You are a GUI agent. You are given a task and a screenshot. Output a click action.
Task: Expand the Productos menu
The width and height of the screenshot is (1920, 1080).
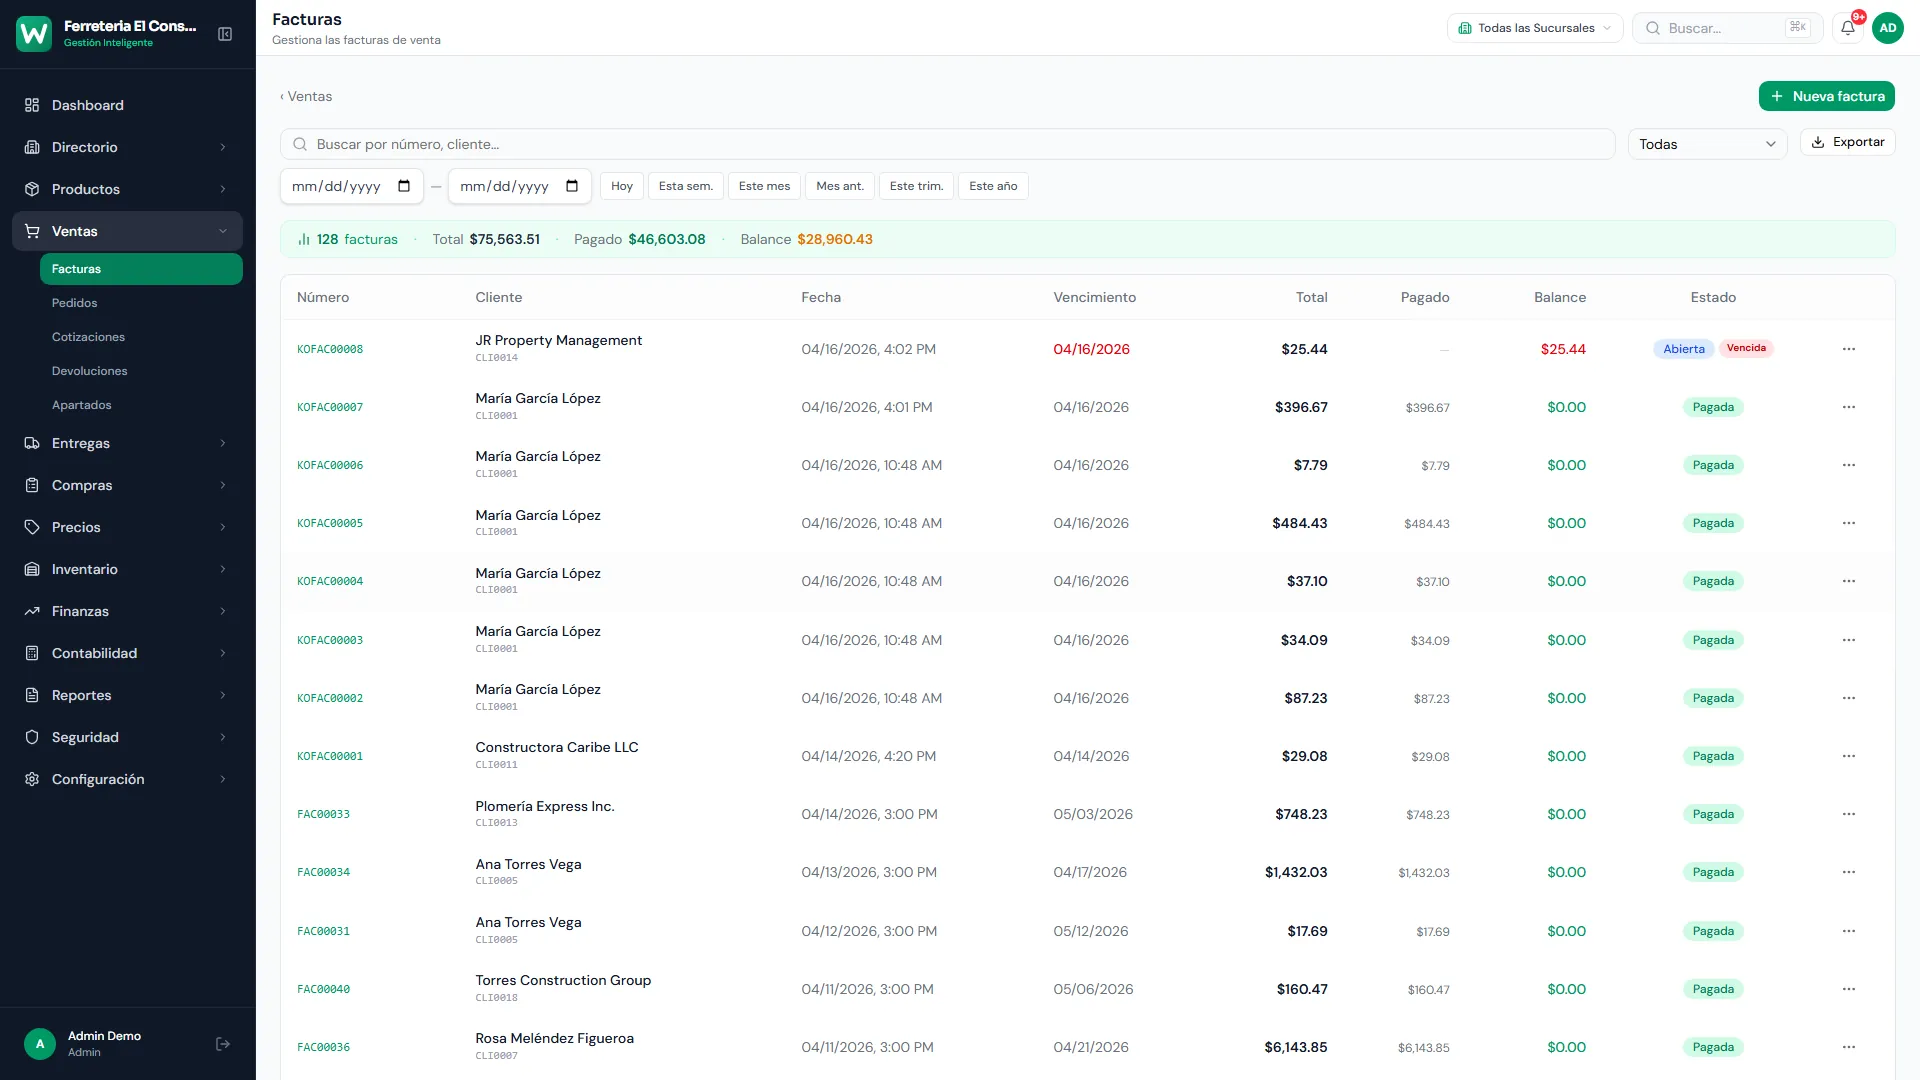point(127,189)
